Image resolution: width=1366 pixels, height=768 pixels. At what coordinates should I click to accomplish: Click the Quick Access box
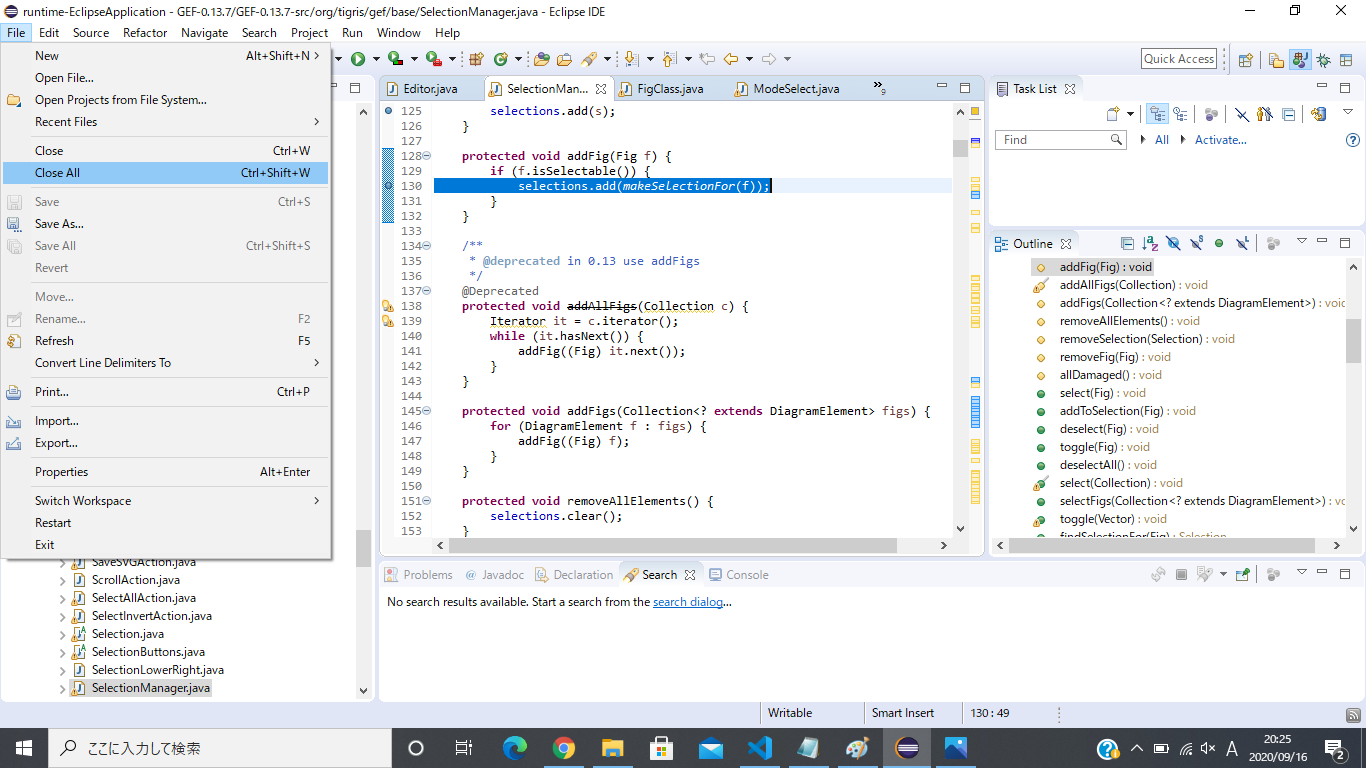point(1179,59)
